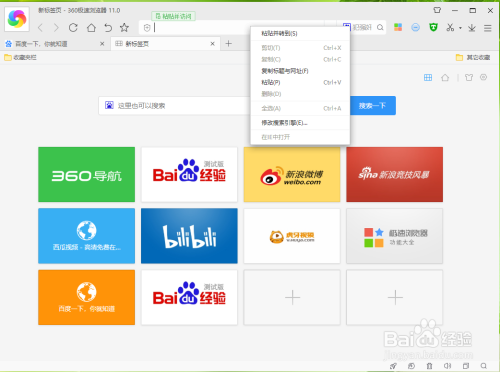
Task: Click the scissors screenshot tool icon
Action: [x=450, y=28]
